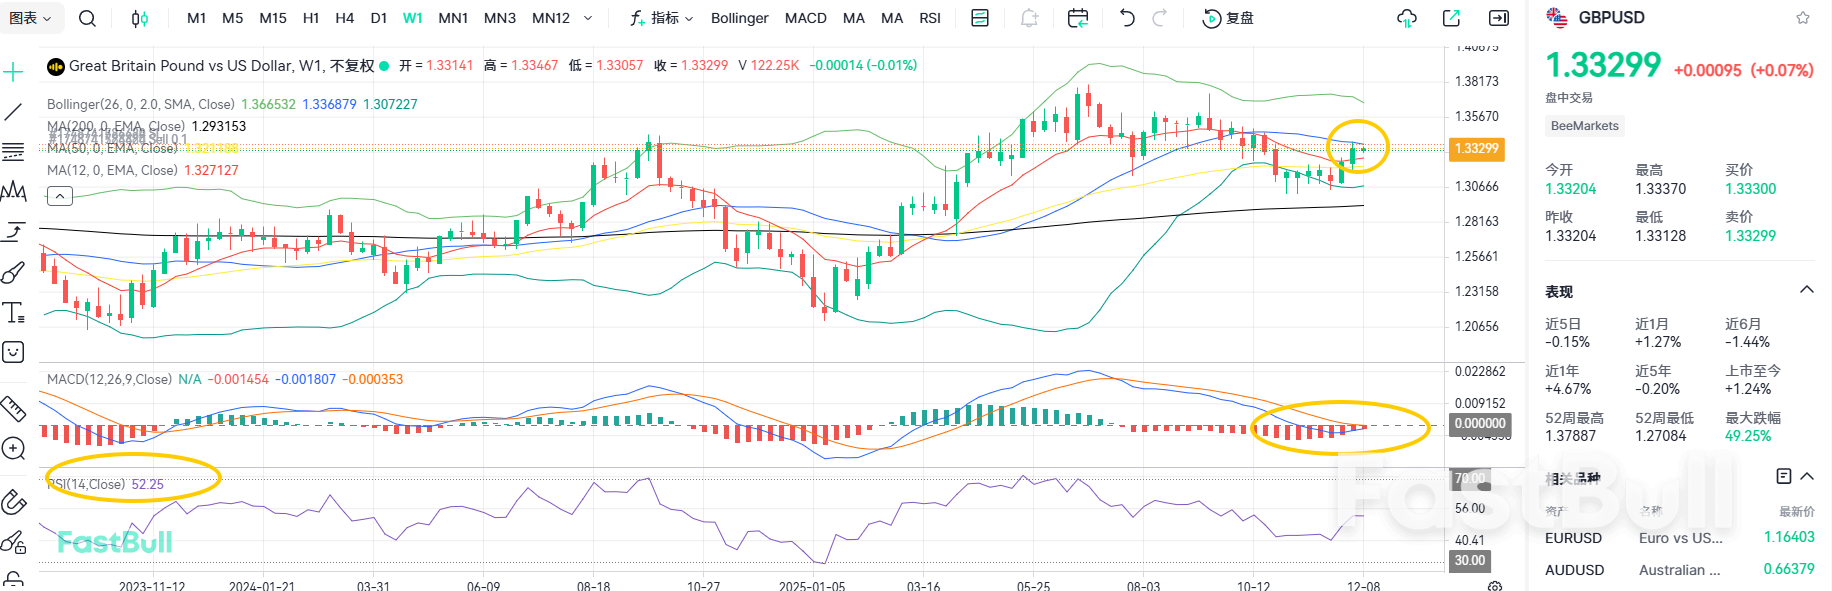
Task: Collapse the 表现 performance section
Action: [x=1806, y=290]
